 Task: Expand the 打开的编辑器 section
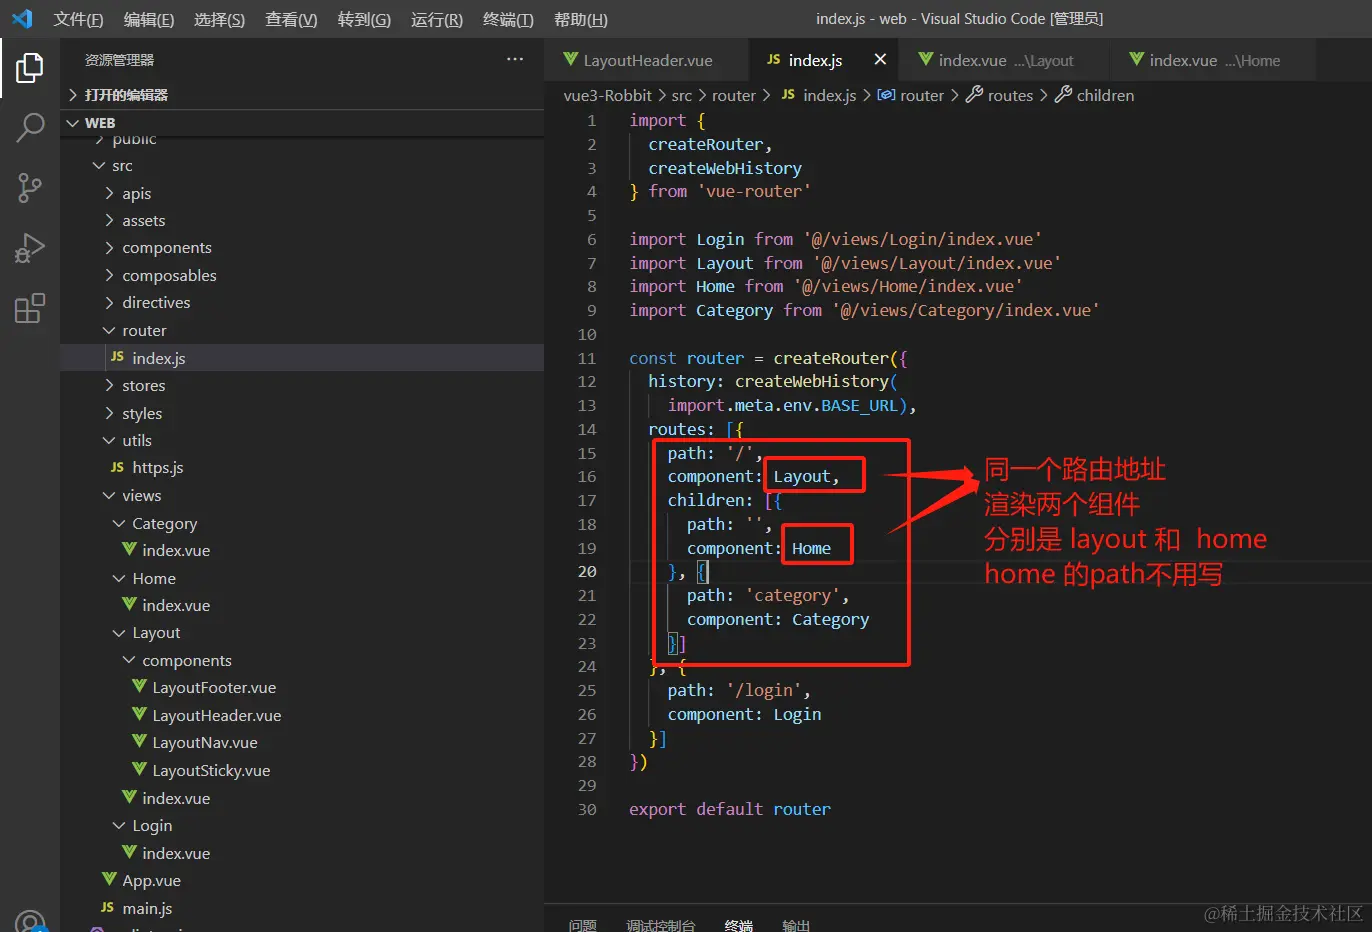point(125,95)
